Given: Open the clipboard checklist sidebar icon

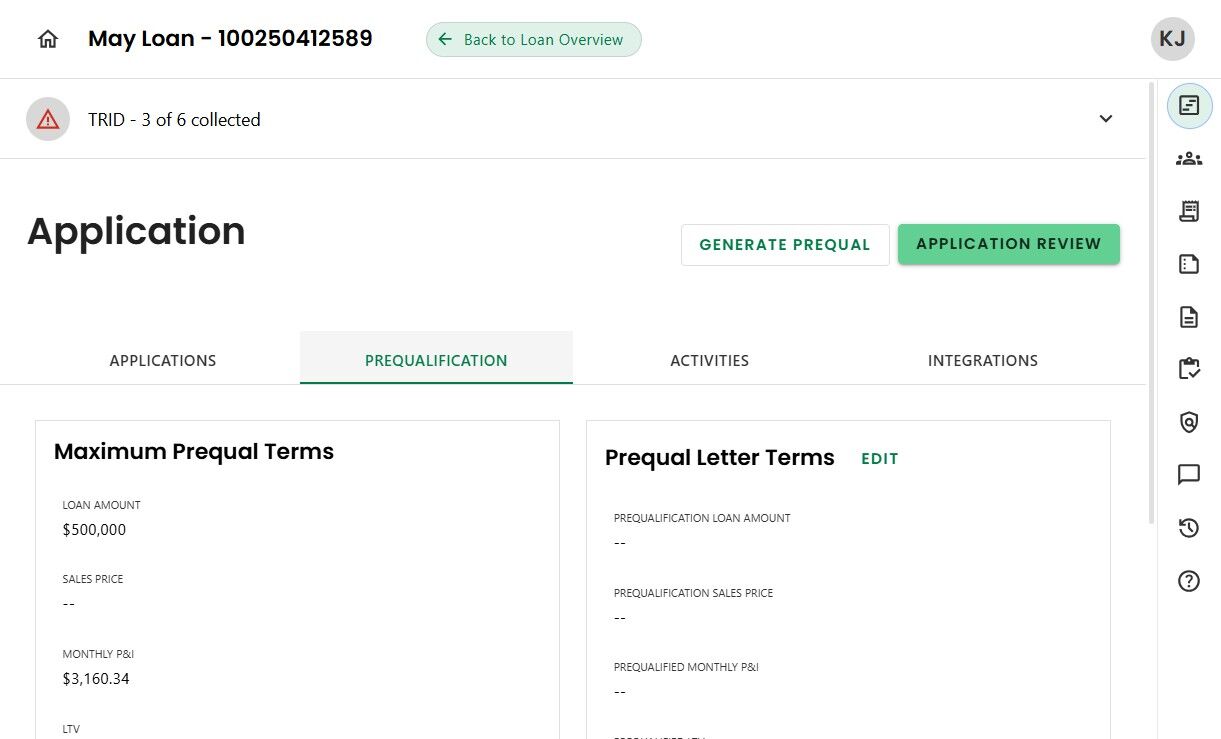Looking at the screenshot, I should (x=1189, y=369).
